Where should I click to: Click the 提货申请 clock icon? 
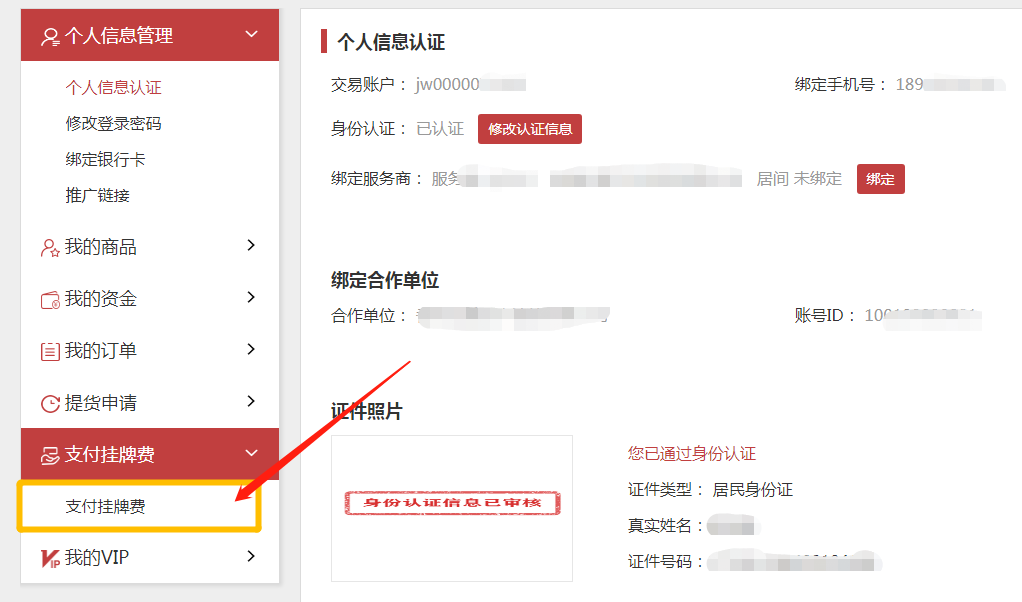click(x=50, y=404)
